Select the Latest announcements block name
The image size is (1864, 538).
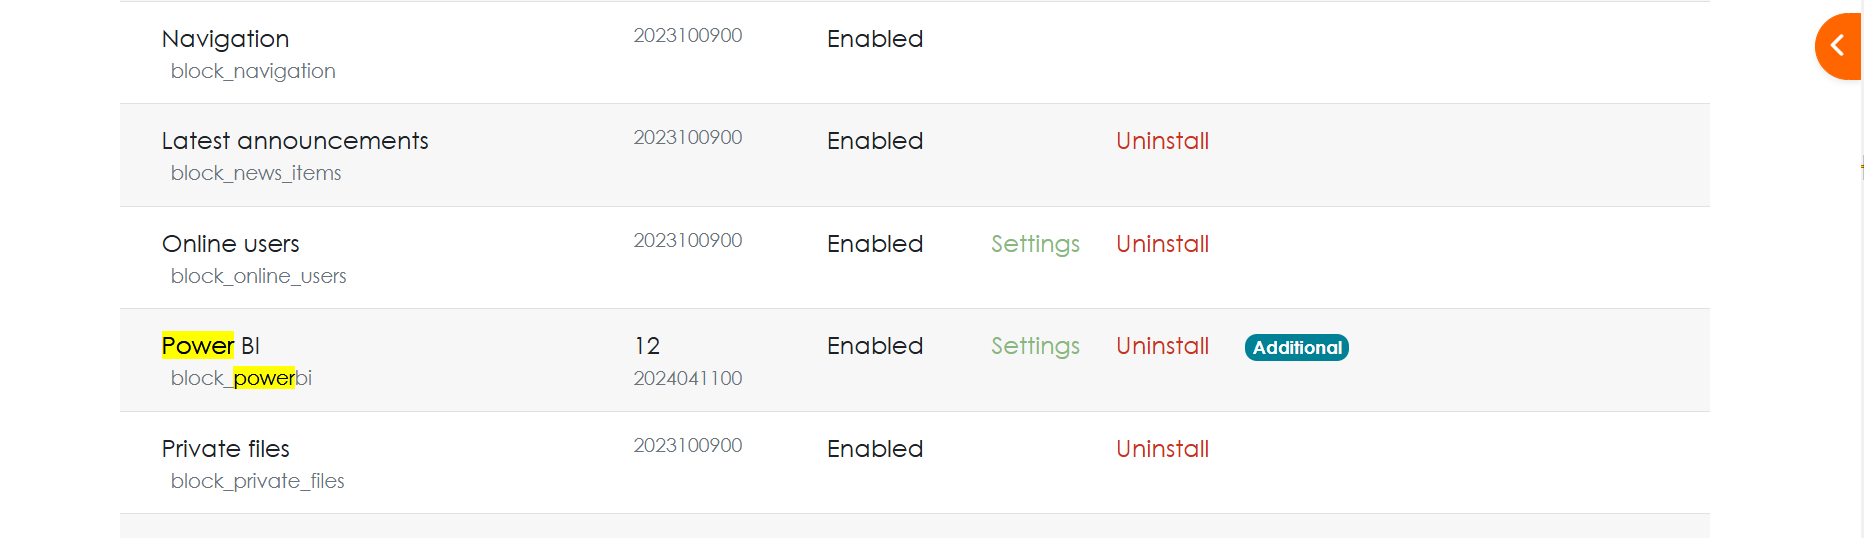click(295, 141)
